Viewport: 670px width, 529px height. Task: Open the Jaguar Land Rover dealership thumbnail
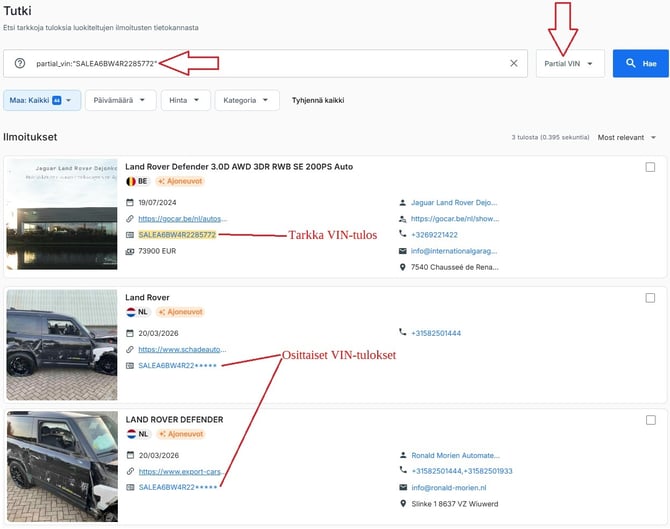point(62,215)
